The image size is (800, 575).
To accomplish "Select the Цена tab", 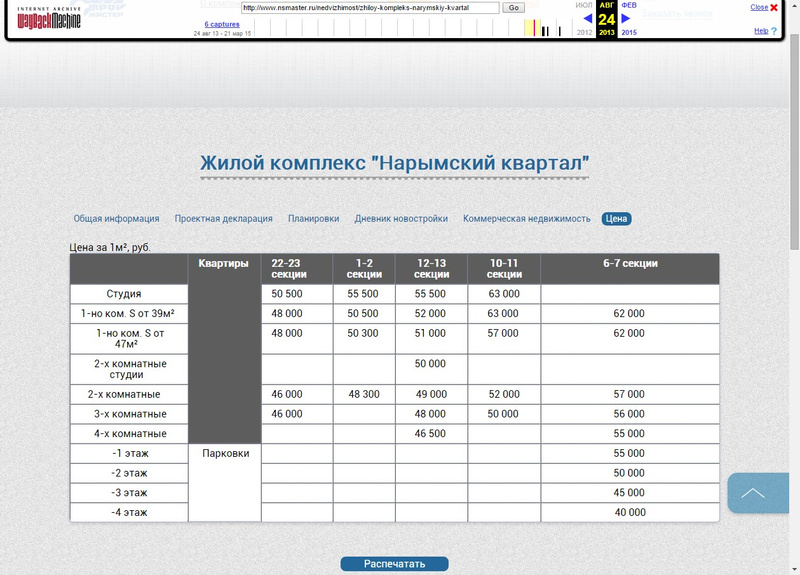I will (x=616, y=219).
